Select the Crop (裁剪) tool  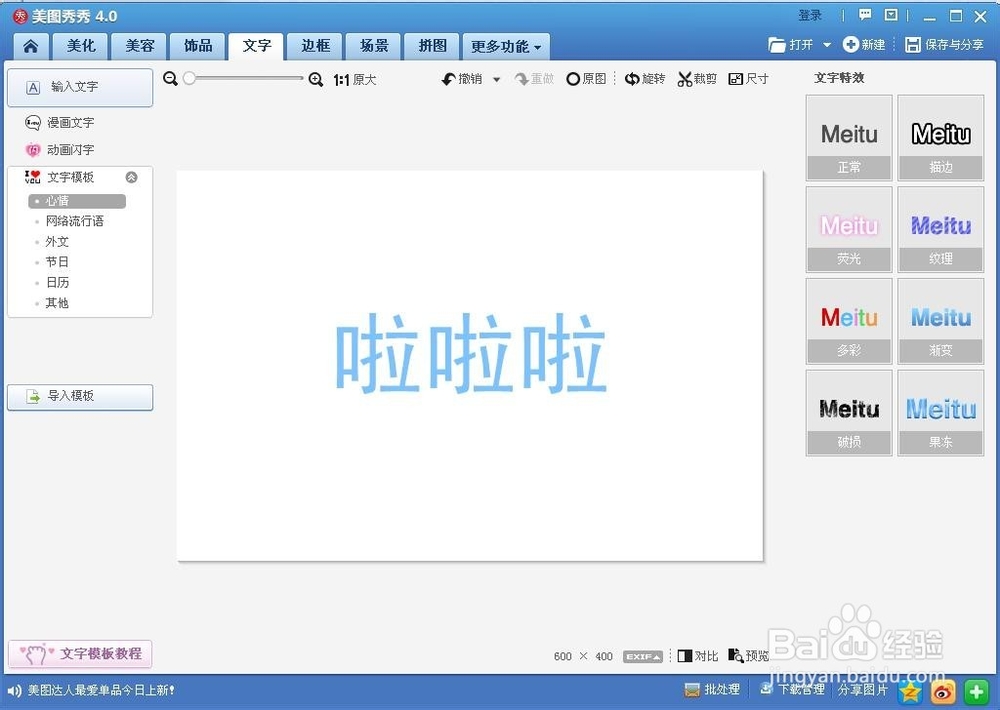click(x=697, y=78)
